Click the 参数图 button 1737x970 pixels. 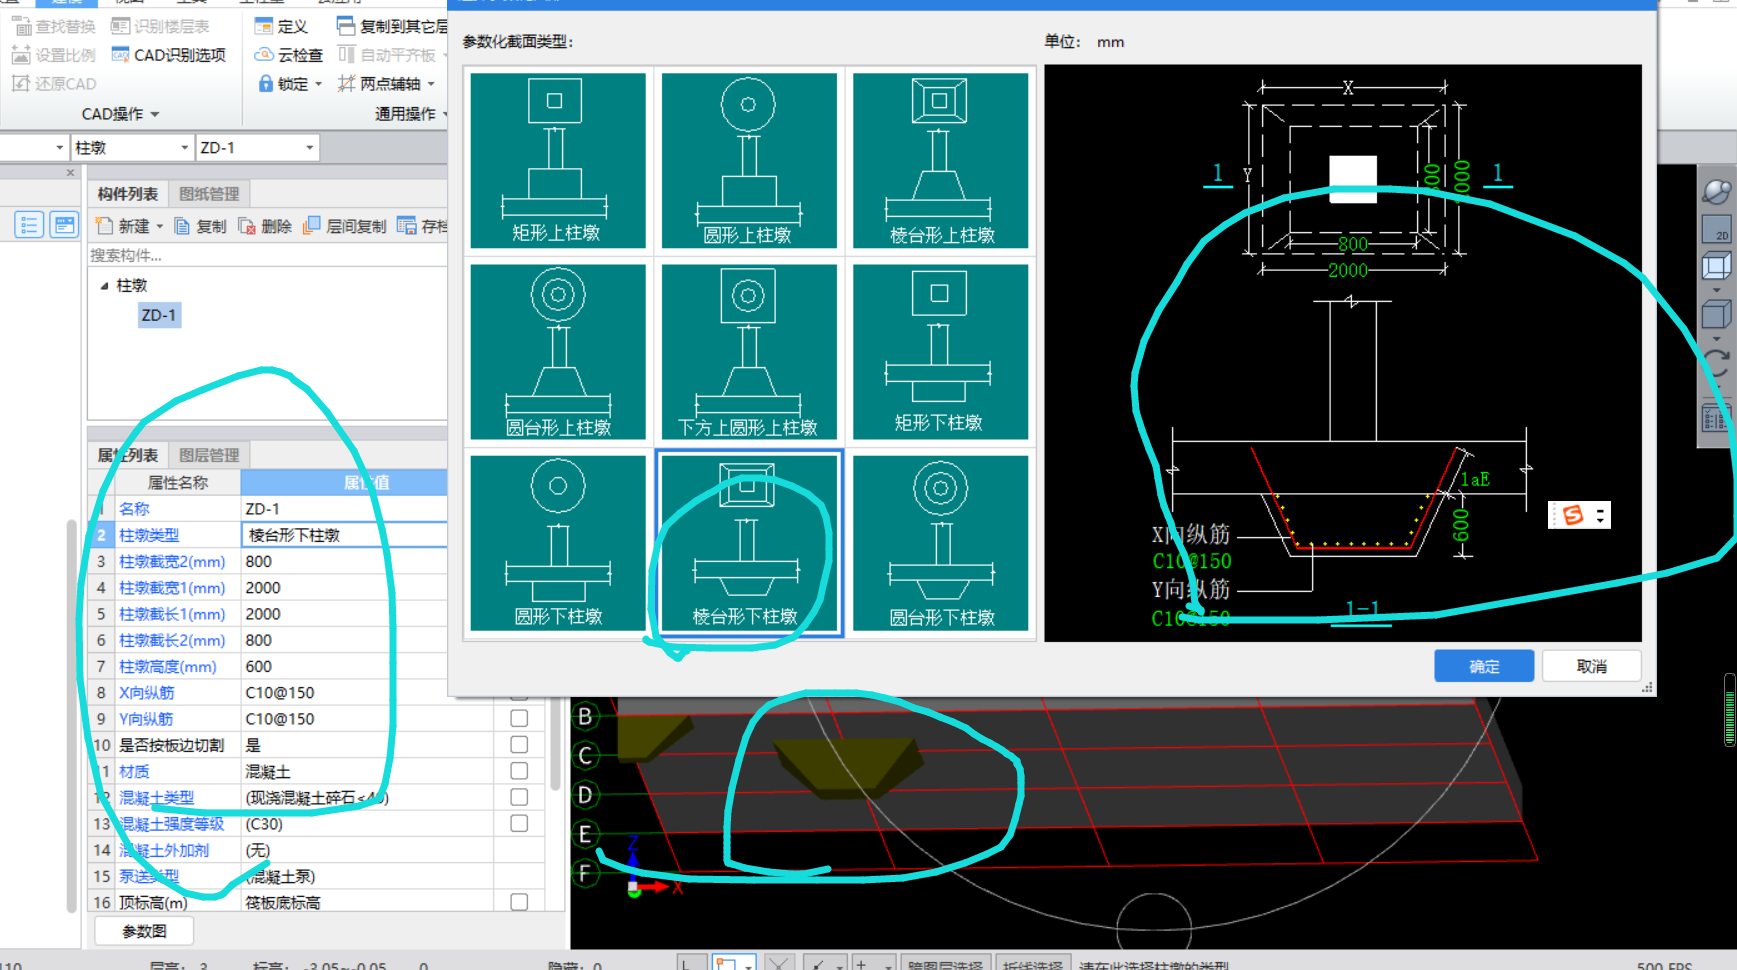[144, 931]
